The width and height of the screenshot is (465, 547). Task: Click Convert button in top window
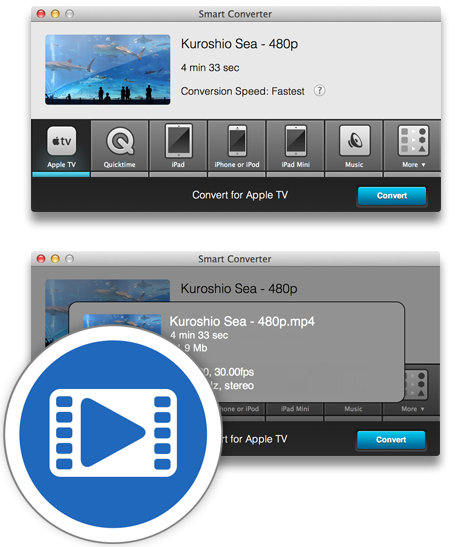point(392,196)
